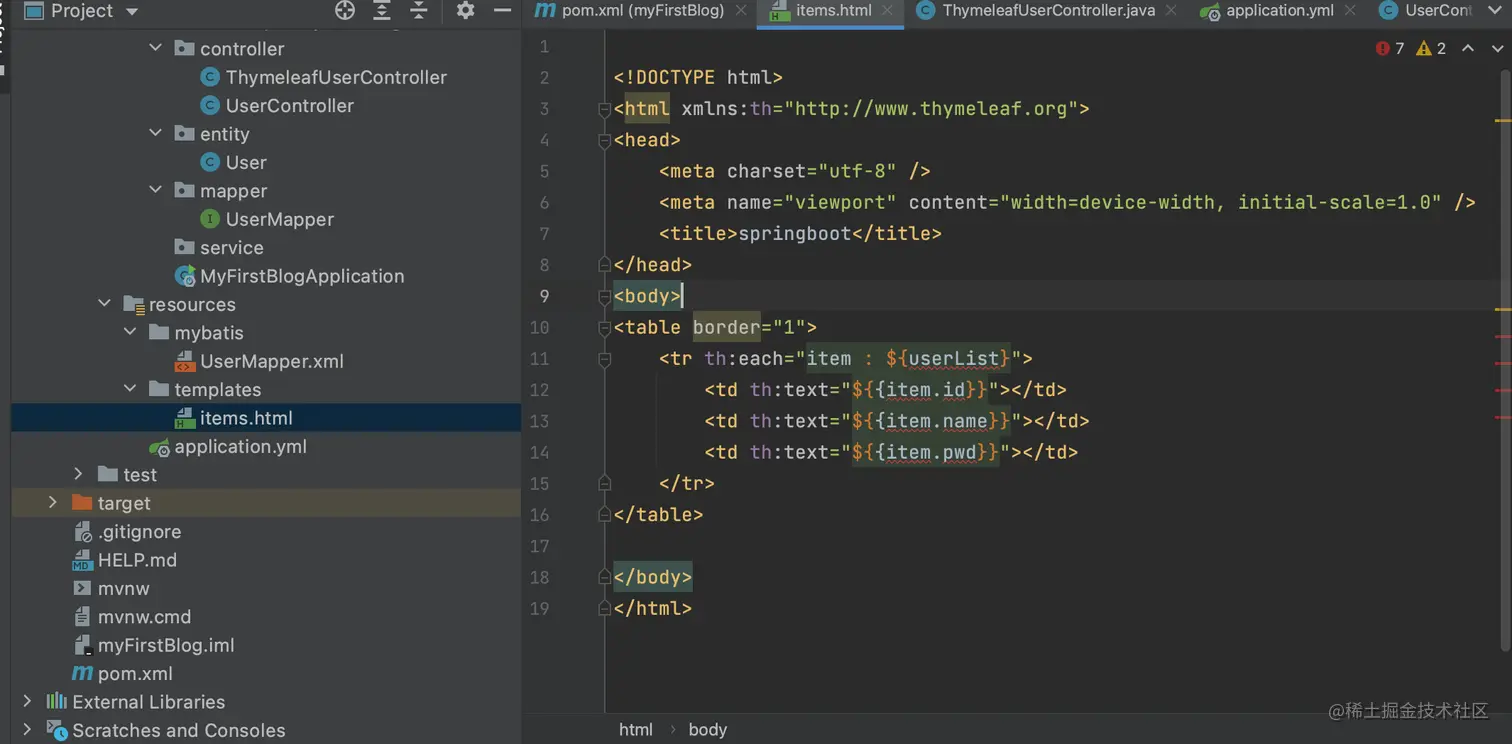The width and height of the screenshot is (1512, 744).
Task: Open Project panel settings gear
Action: coord(465,11)
